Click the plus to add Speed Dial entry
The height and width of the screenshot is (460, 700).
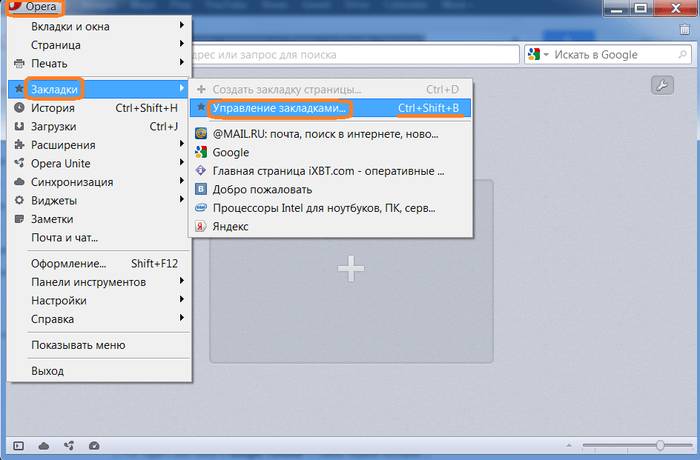click(x=350, y=268)
